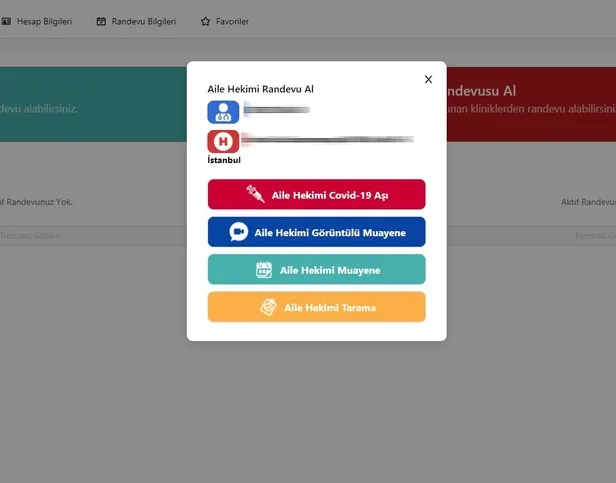Click the teal appointment card on left

(90, 104)
